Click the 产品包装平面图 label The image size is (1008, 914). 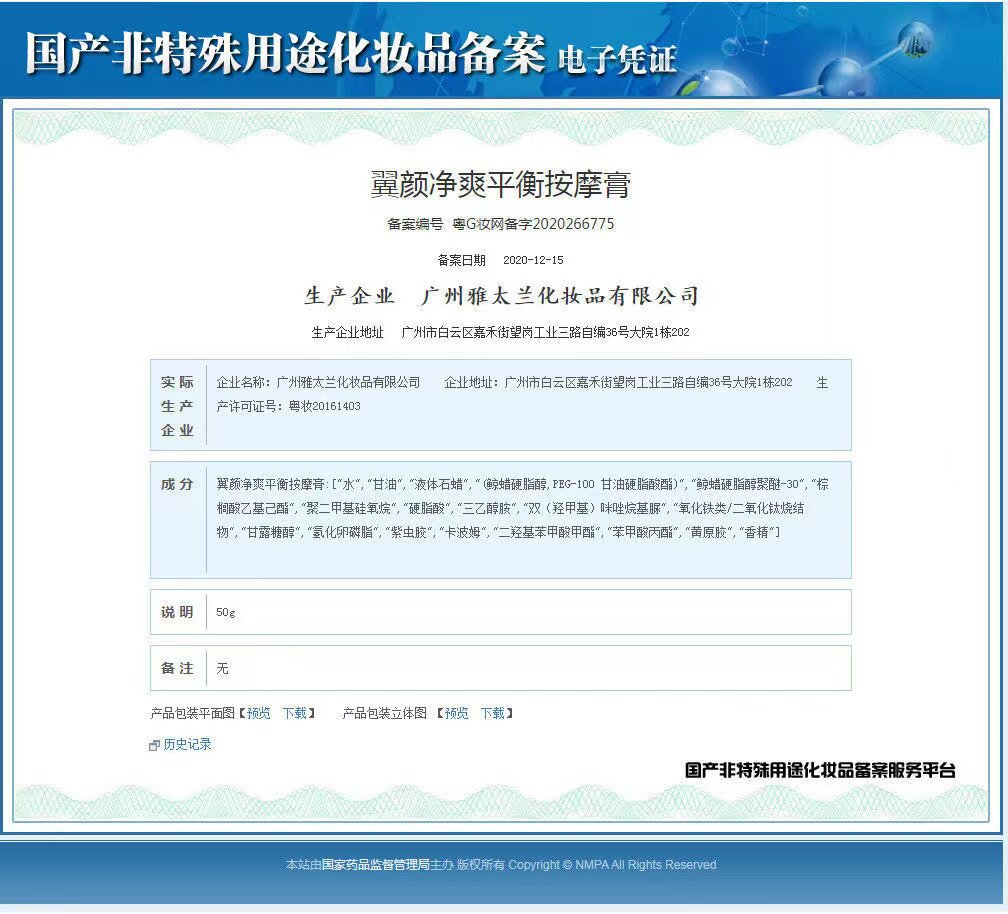[x=193, y=713]
